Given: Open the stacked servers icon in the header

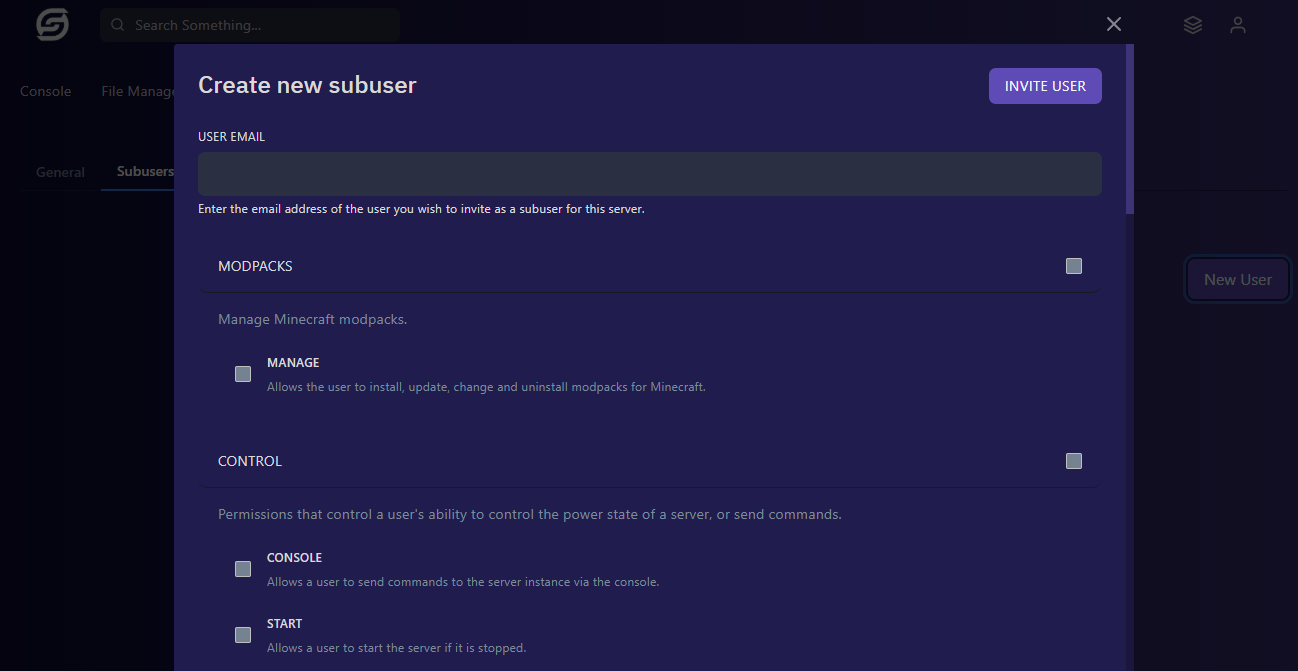Looking at the screenshot, I should [1192, 24].
